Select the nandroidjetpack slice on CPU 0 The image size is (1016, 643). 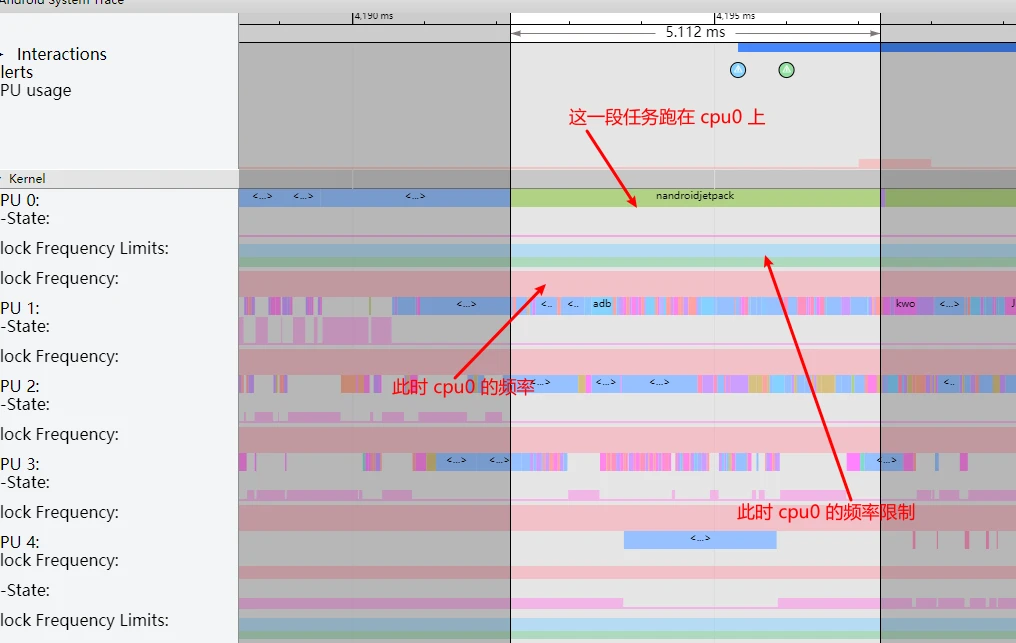694,196
